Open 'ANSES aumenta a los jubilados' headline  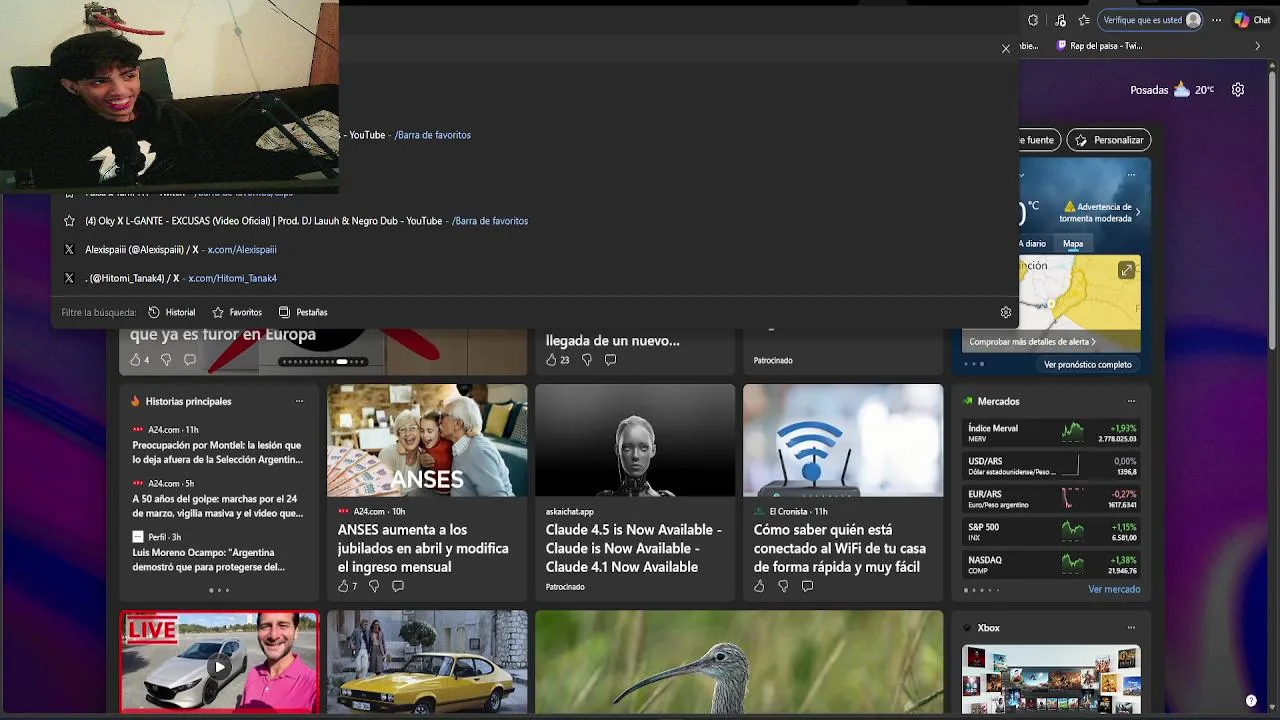click(x=423, y=548)
